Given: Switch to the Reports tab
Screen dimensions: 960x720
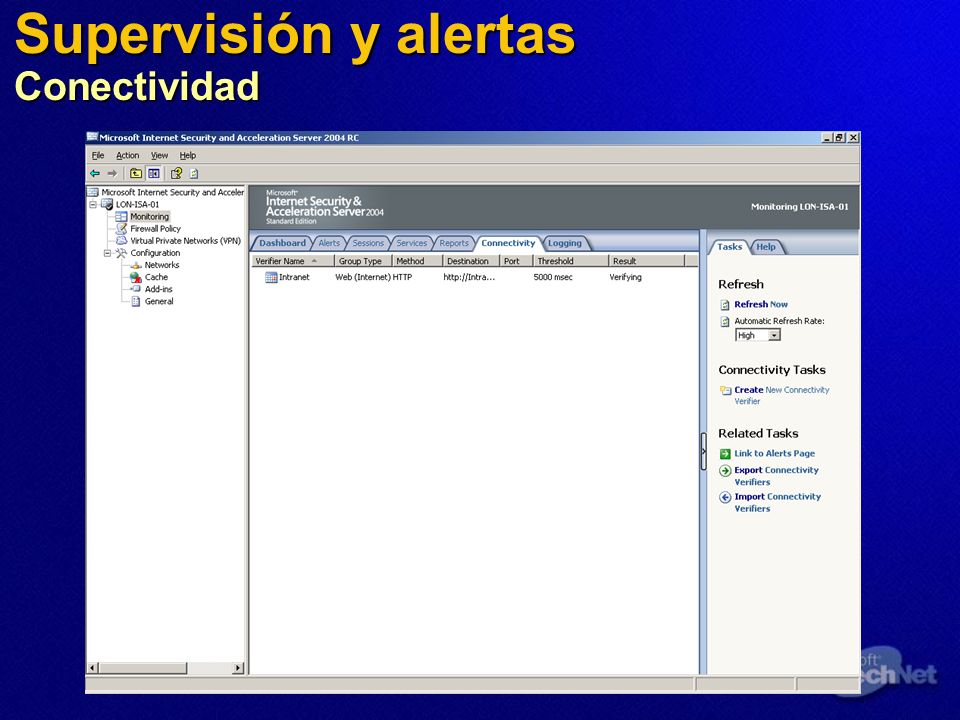Looking at the screenshot, I should [x=454, y=243].
